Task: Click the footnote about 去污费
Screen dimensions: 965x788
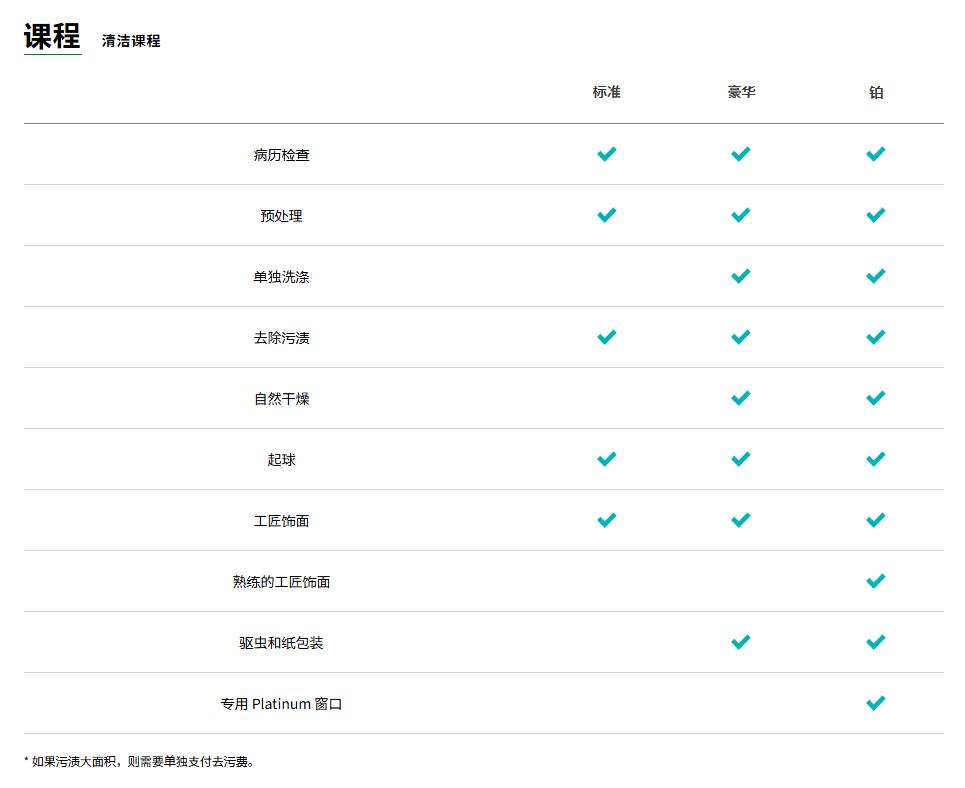Action: coord(140,762)
